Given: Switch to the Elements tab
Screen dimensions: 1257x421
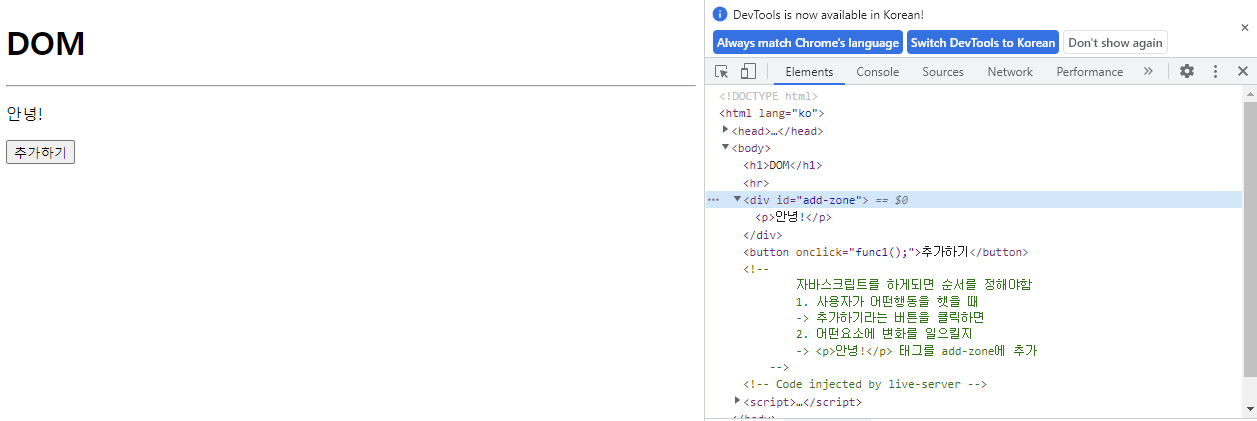Looking at the screenshot, I should point(809,71).
